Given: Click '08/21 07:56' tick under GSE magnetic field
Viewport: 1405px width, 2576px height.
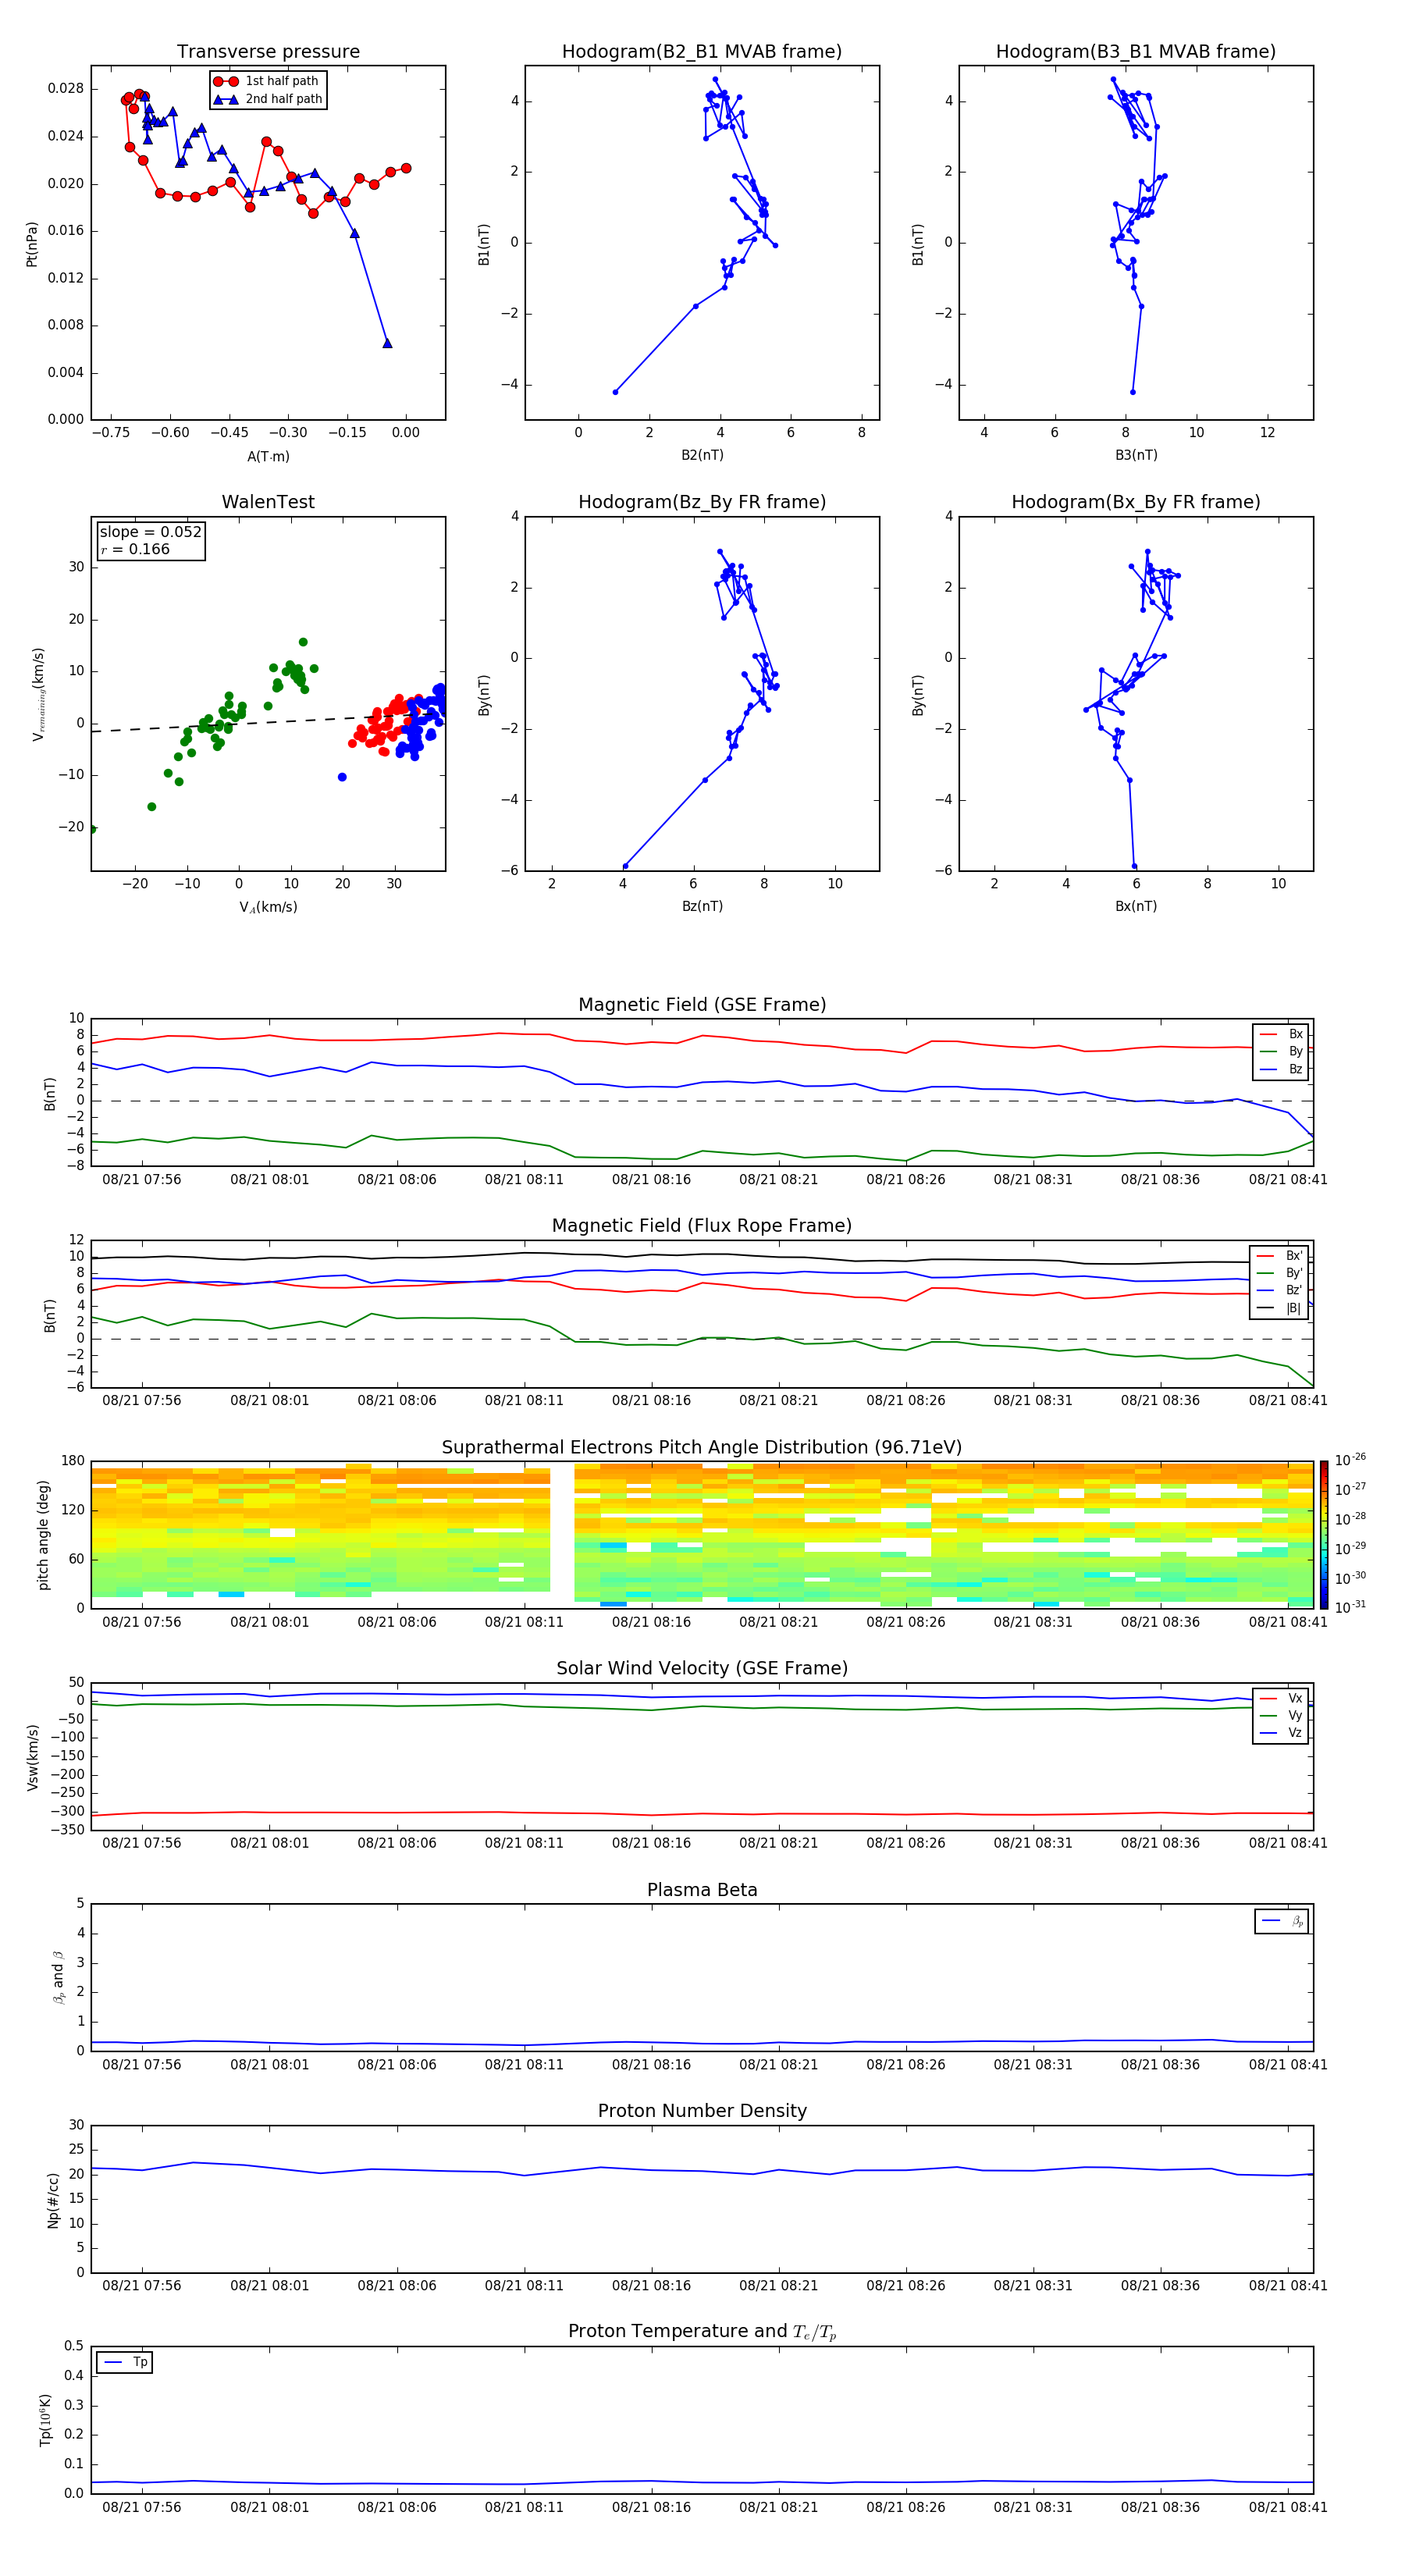Looking at the screenshot, I should point(142,1180).
